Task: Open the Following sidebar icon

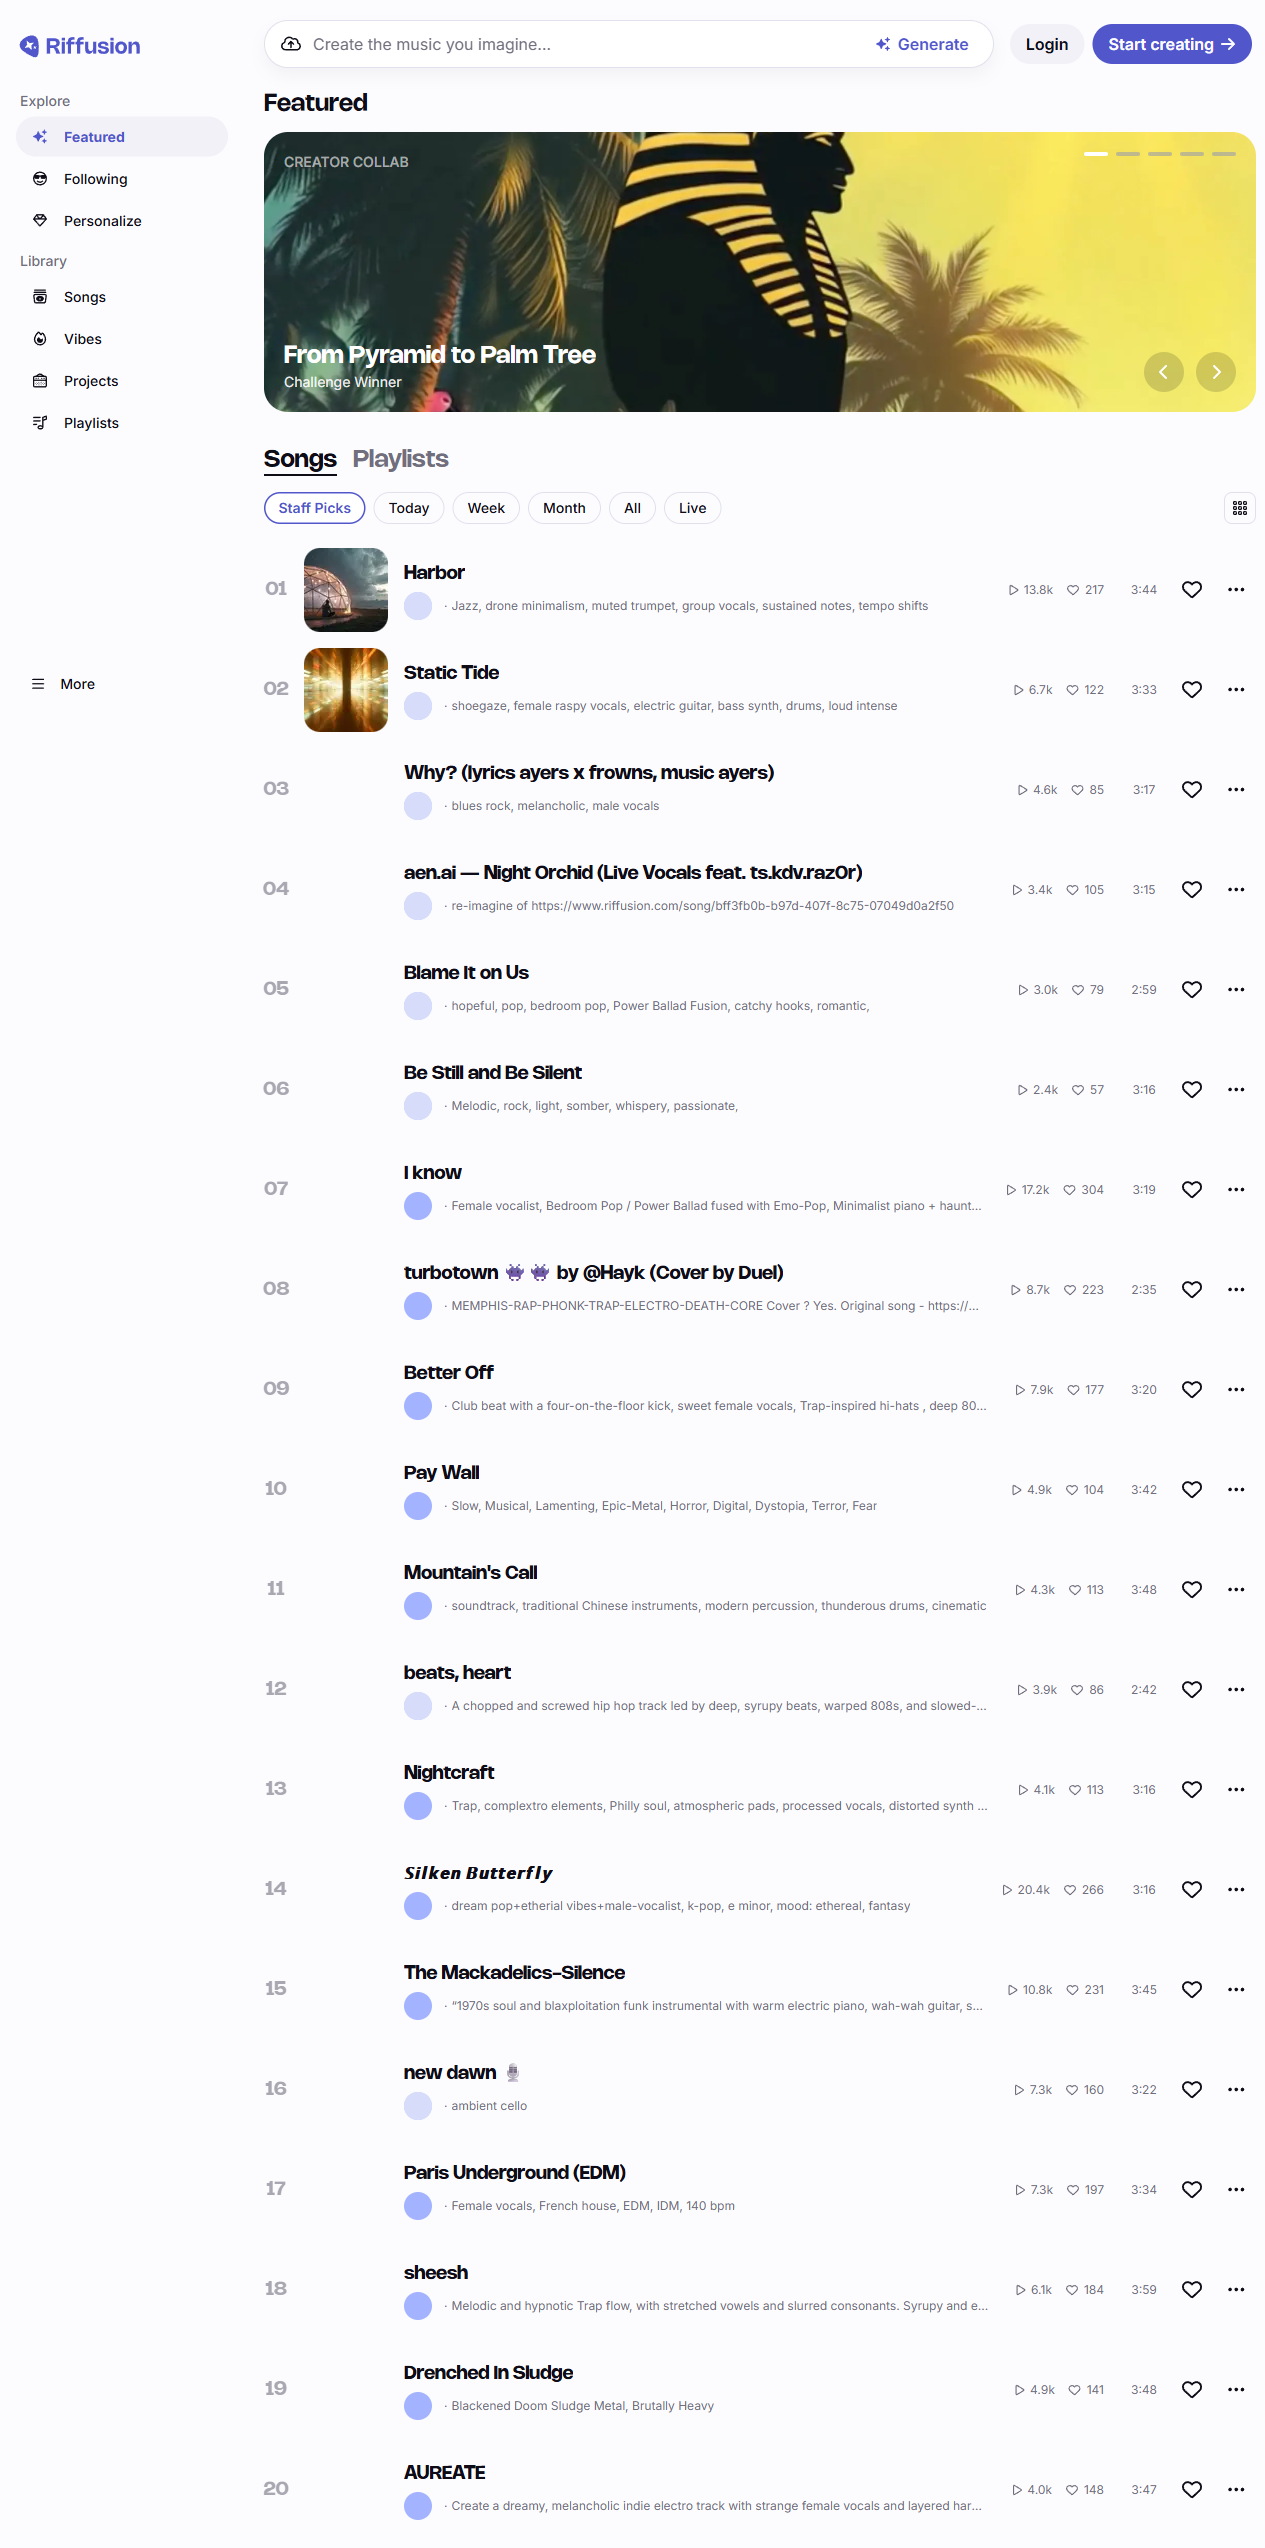Action: click(40, 179)
